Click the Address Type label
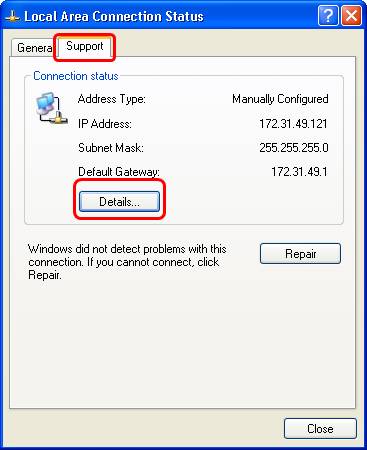The height and width of the screenshot is (450, 367). click(x=112, y=99)
